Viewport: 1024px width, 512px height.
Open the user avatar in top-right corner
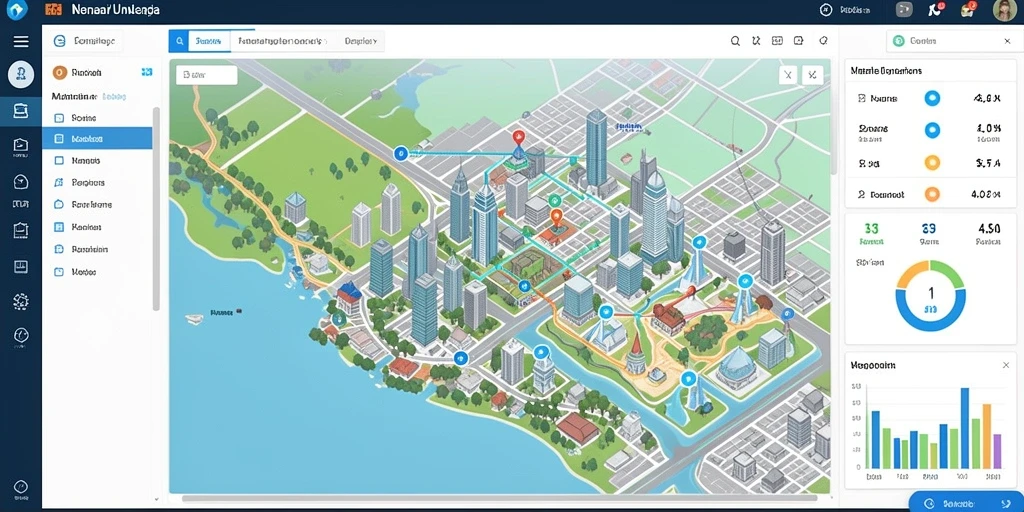1004,10
